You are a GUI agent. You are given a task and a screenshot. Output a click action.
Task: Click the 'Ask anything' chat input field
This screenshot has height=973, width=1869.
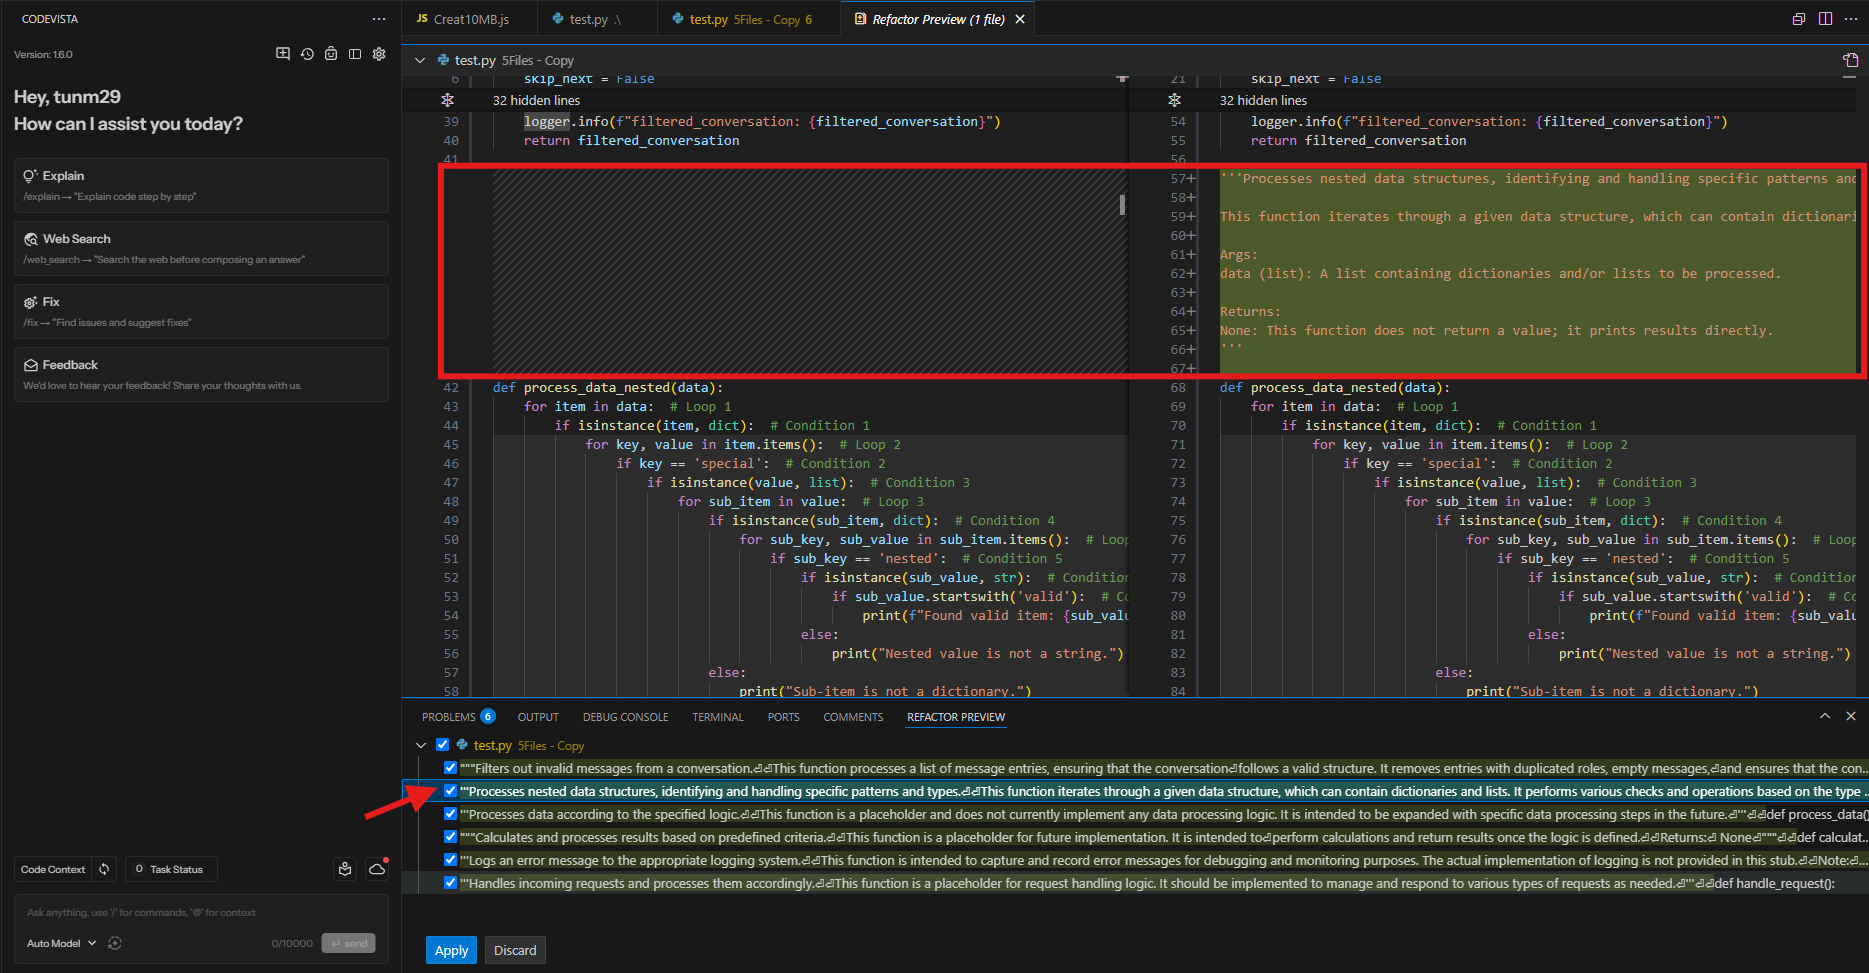[x=201, y=912]
